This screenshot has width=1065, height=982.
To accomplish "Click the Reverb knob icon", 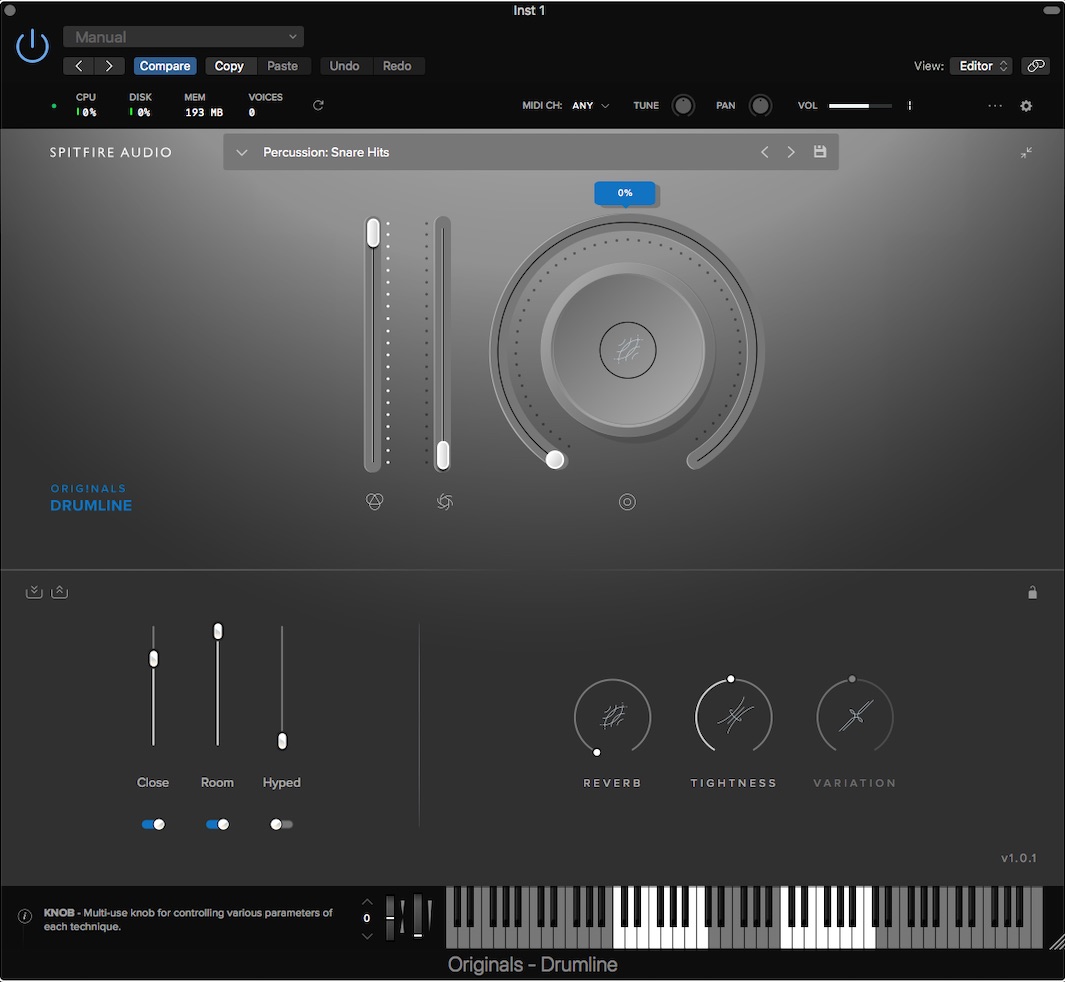I will (x=612, y=717).
